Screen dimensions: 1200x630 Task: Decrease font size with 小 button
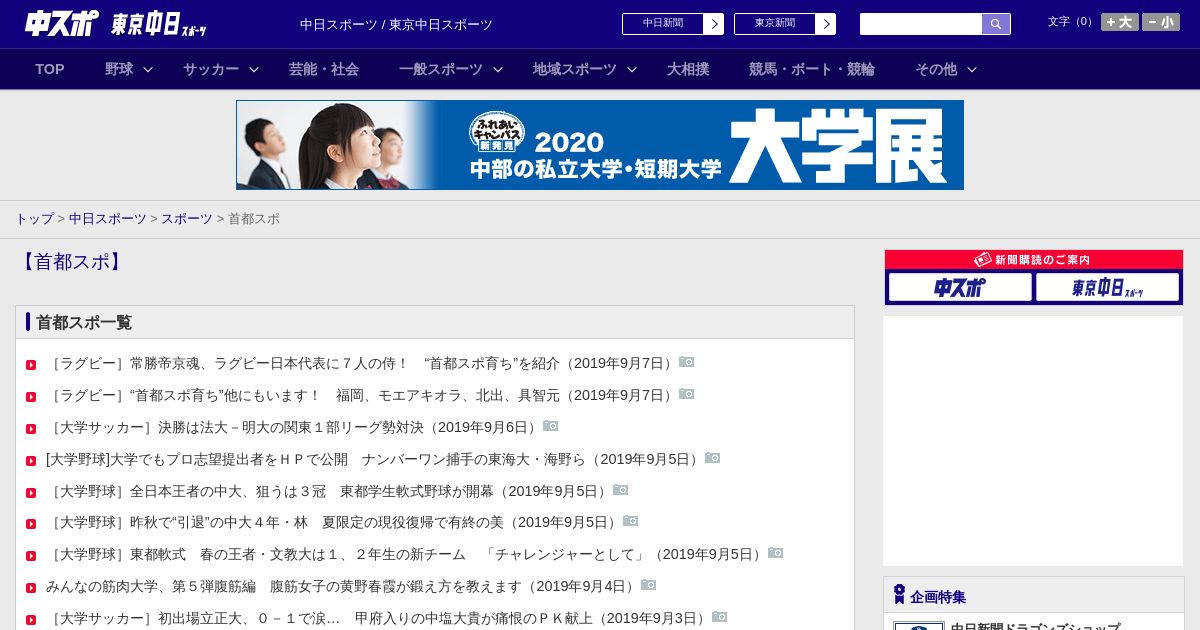pyautogui.click(x=1161, y=22)
